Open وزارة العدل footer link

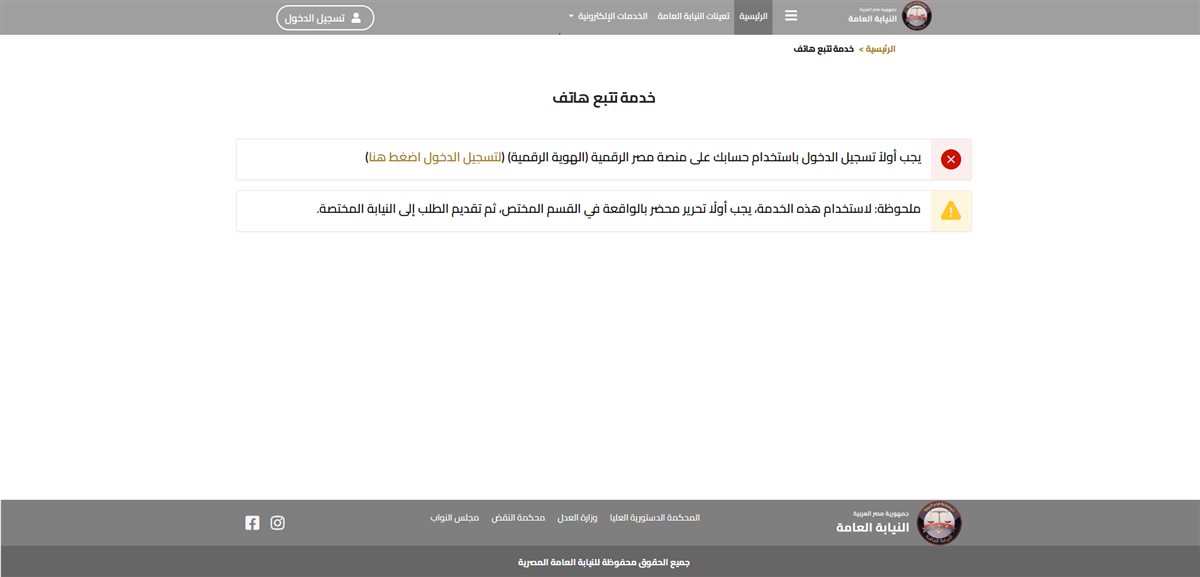575,518
